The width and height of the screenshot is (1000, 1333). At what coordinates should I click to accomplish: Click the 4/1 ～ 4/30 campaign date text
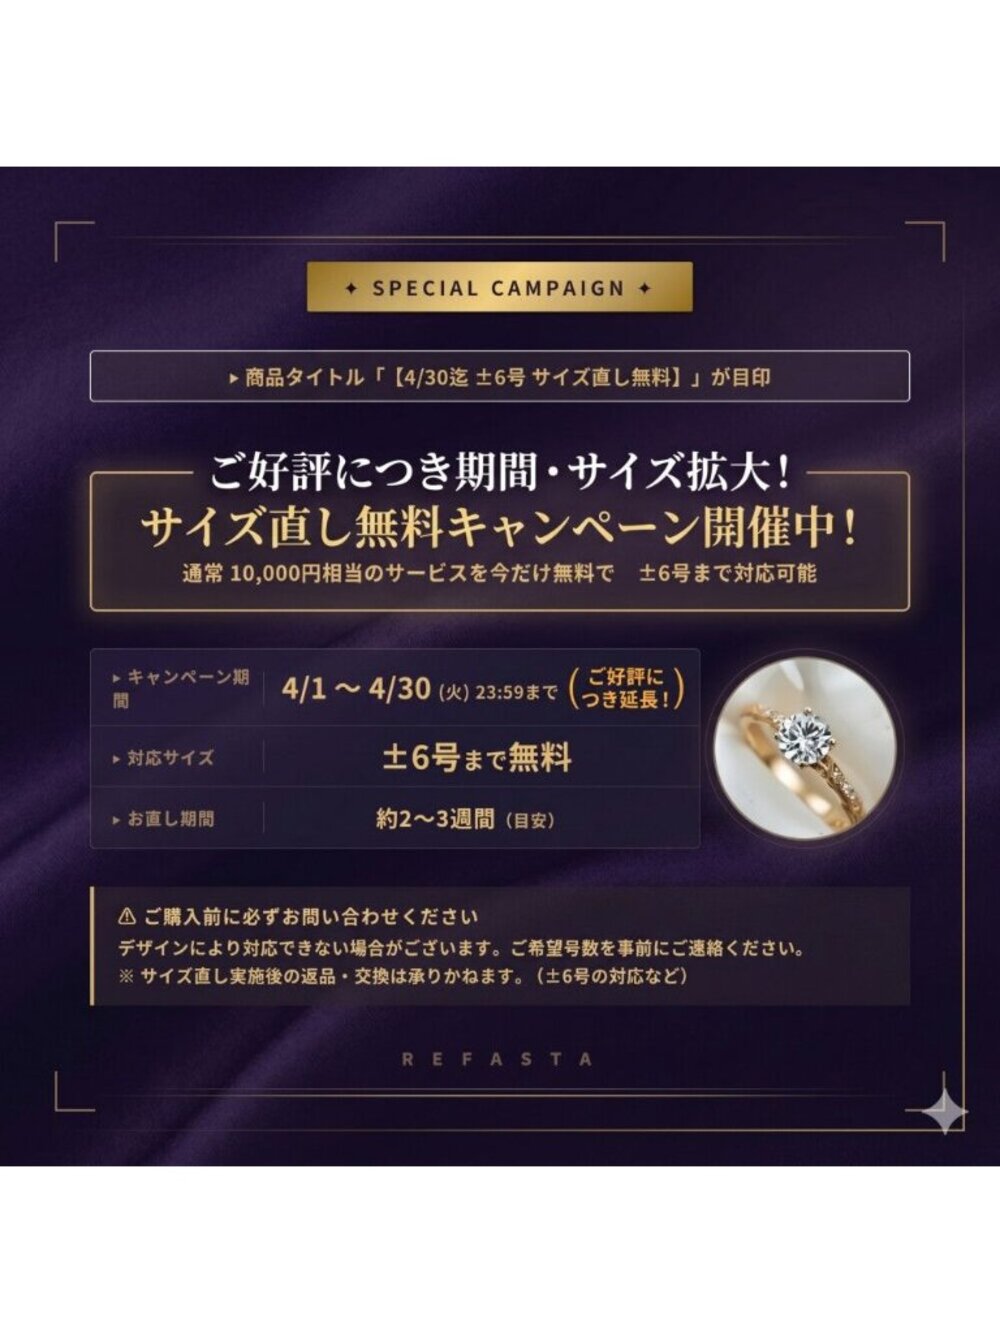pos(356,688)
